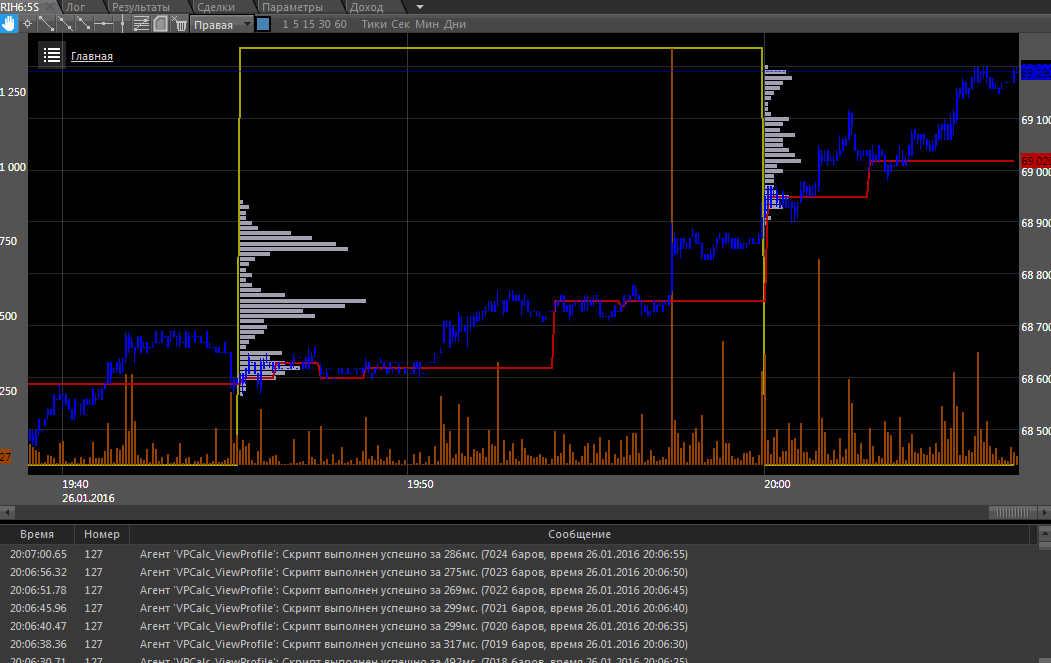Viewport: 1051px width, 663px height.
Task: Click the multi-line levels drawing tool
Action: pyautogui.click(x=141, y=24)
